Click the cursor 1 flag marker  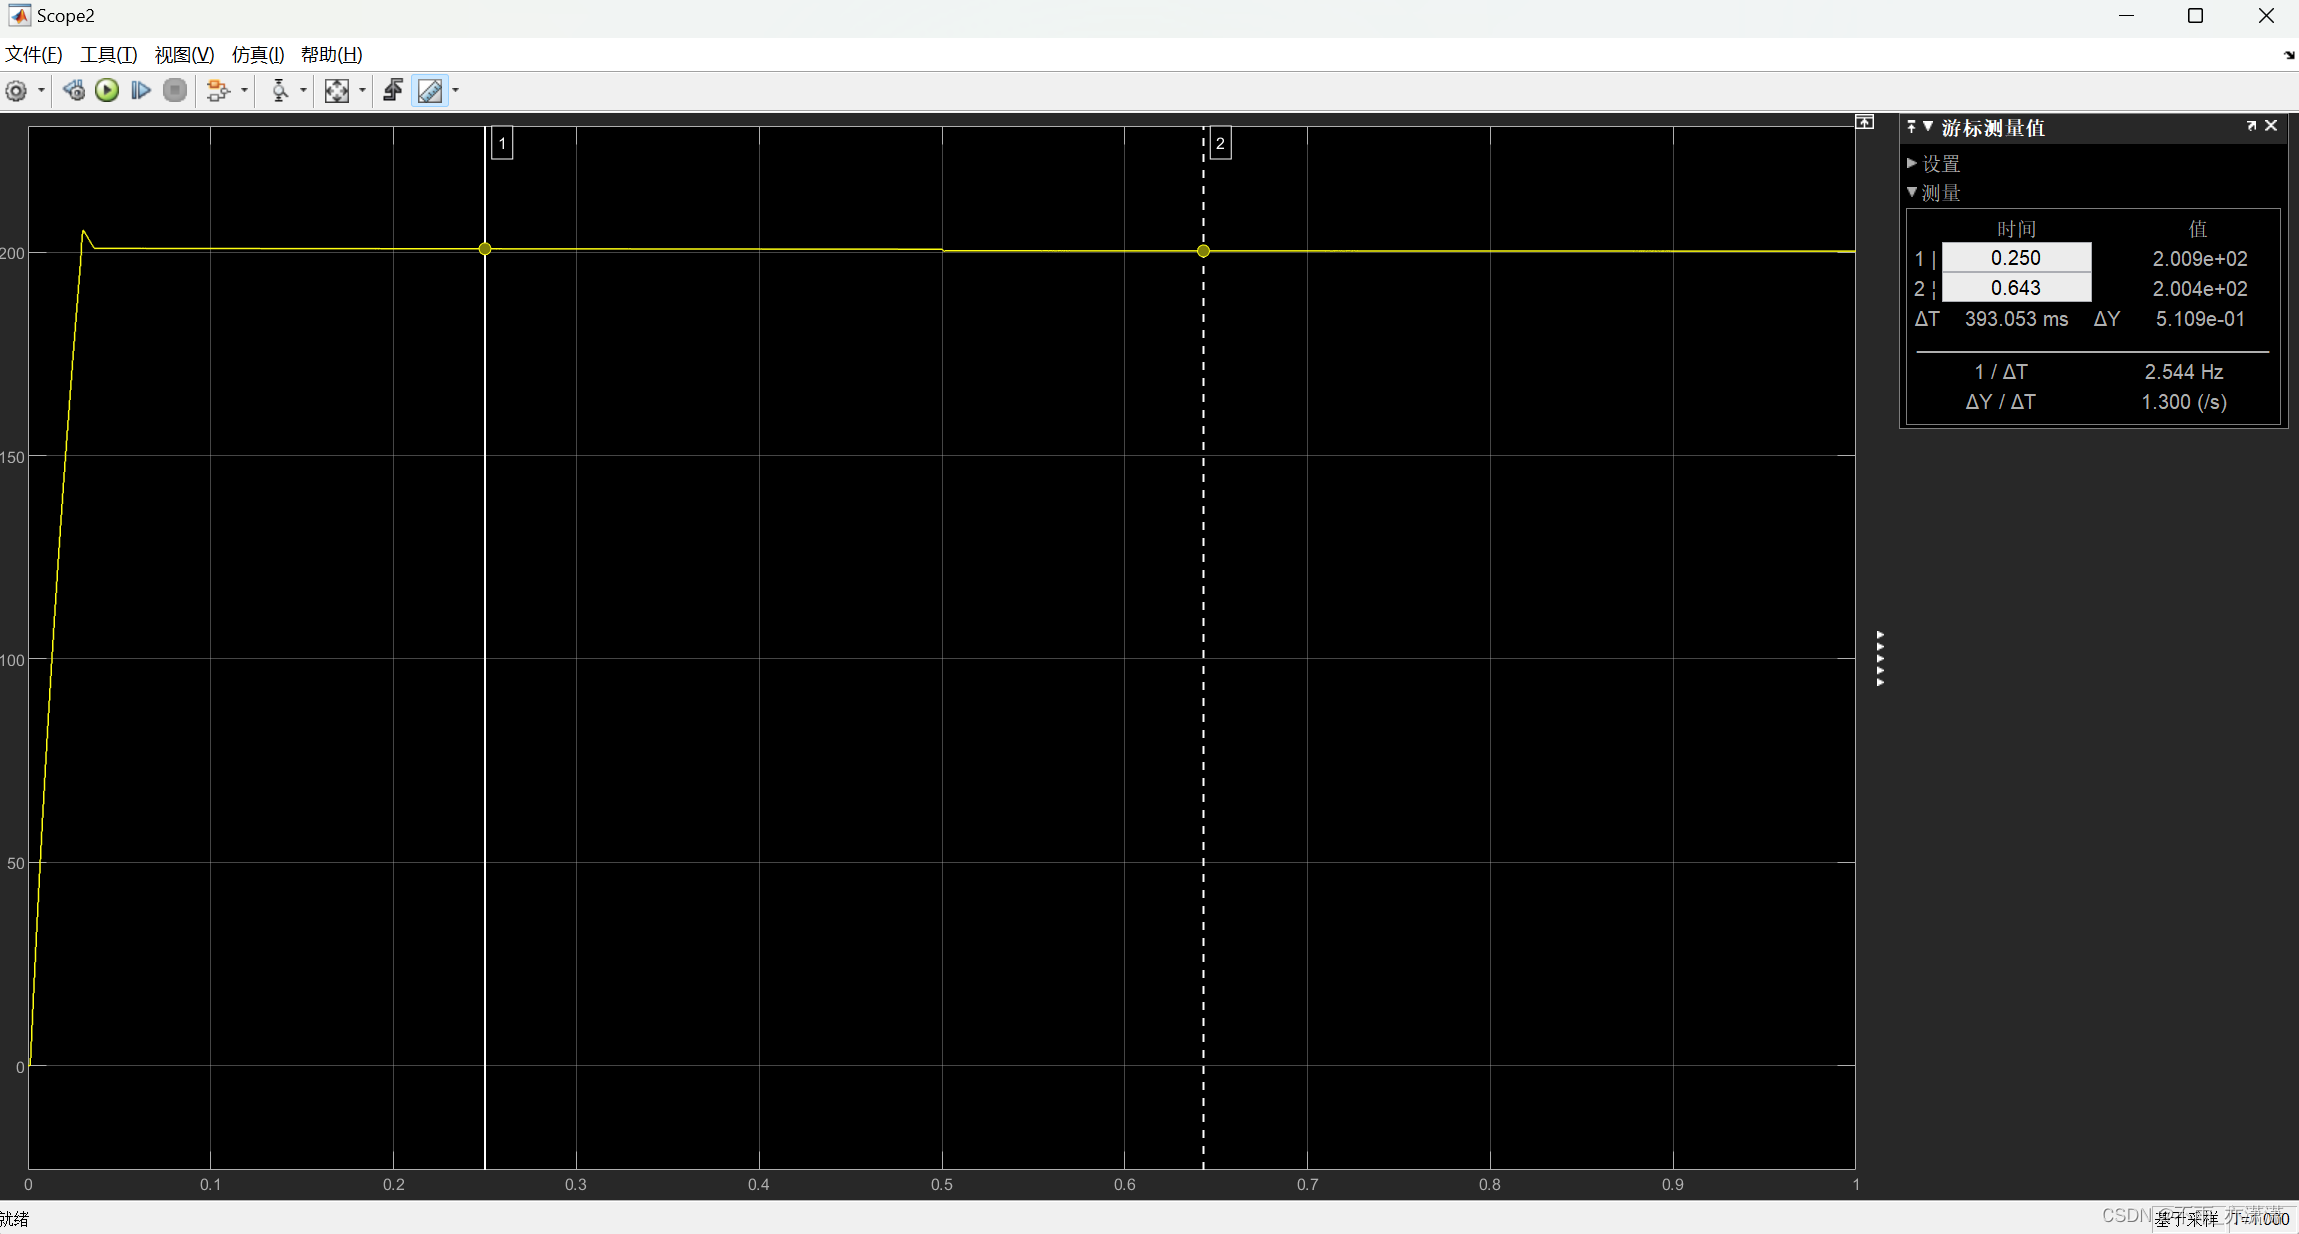(x=502, y=143)
